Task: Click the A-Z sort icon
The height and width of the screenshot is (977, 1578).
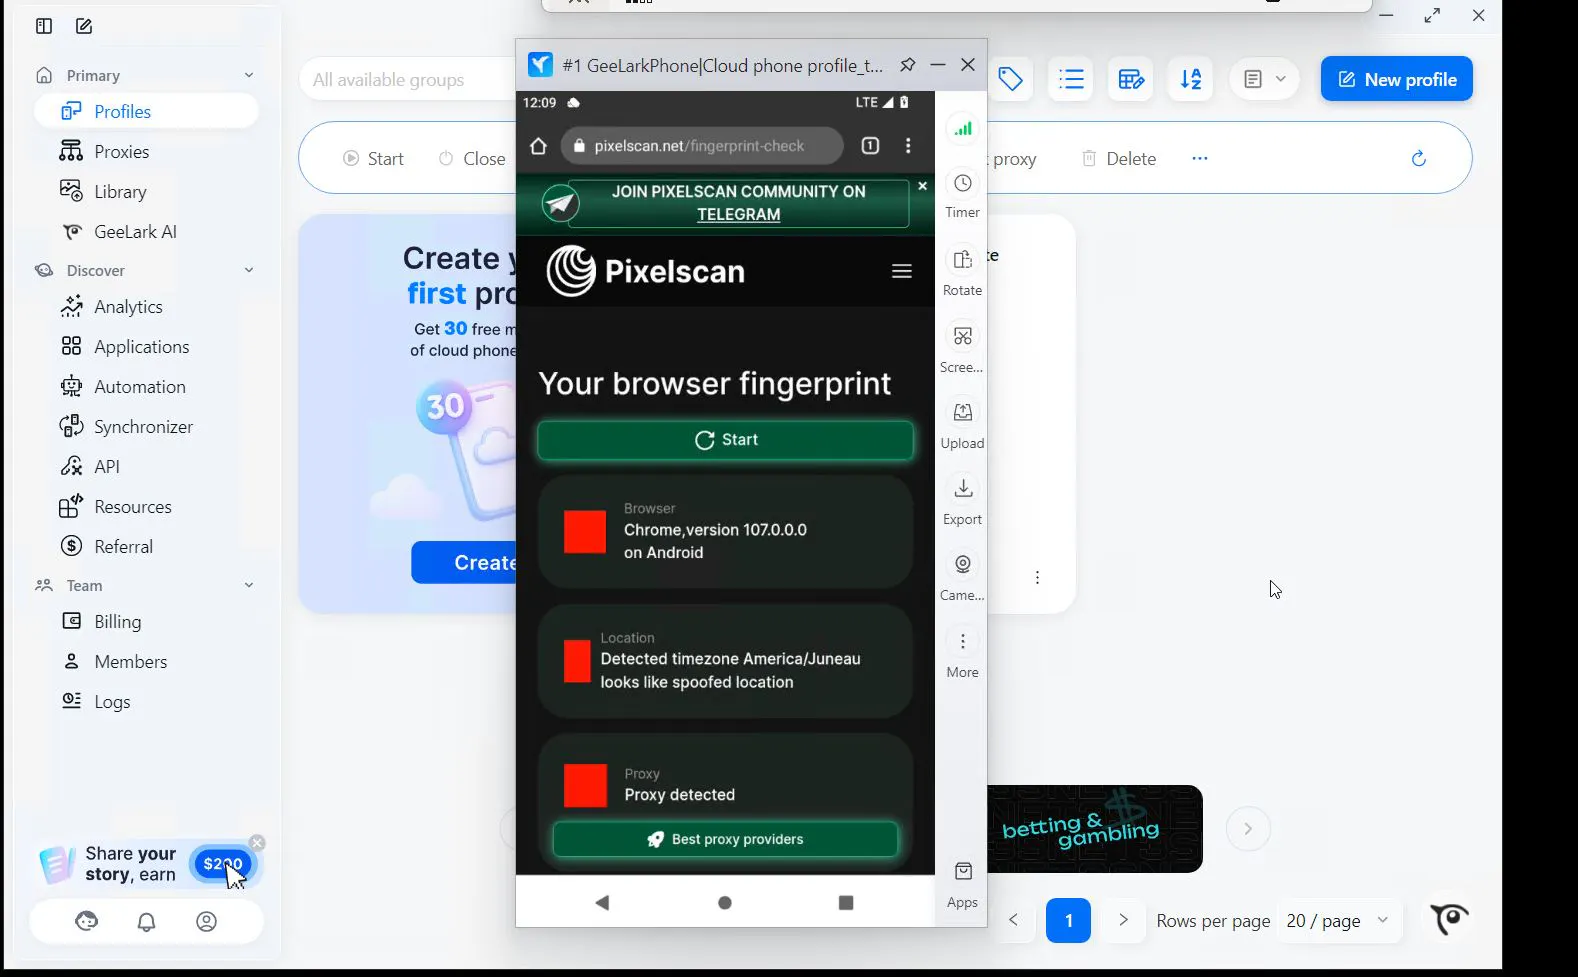Action: tap(1191, 79)
